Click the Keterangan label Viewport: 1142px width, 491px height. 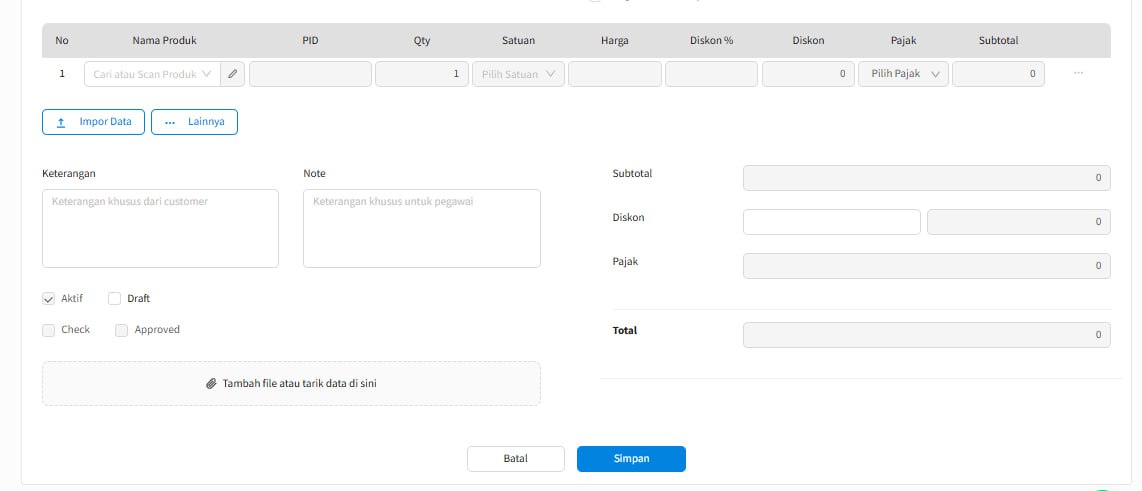pyautogui.click(x=69, y=173)
